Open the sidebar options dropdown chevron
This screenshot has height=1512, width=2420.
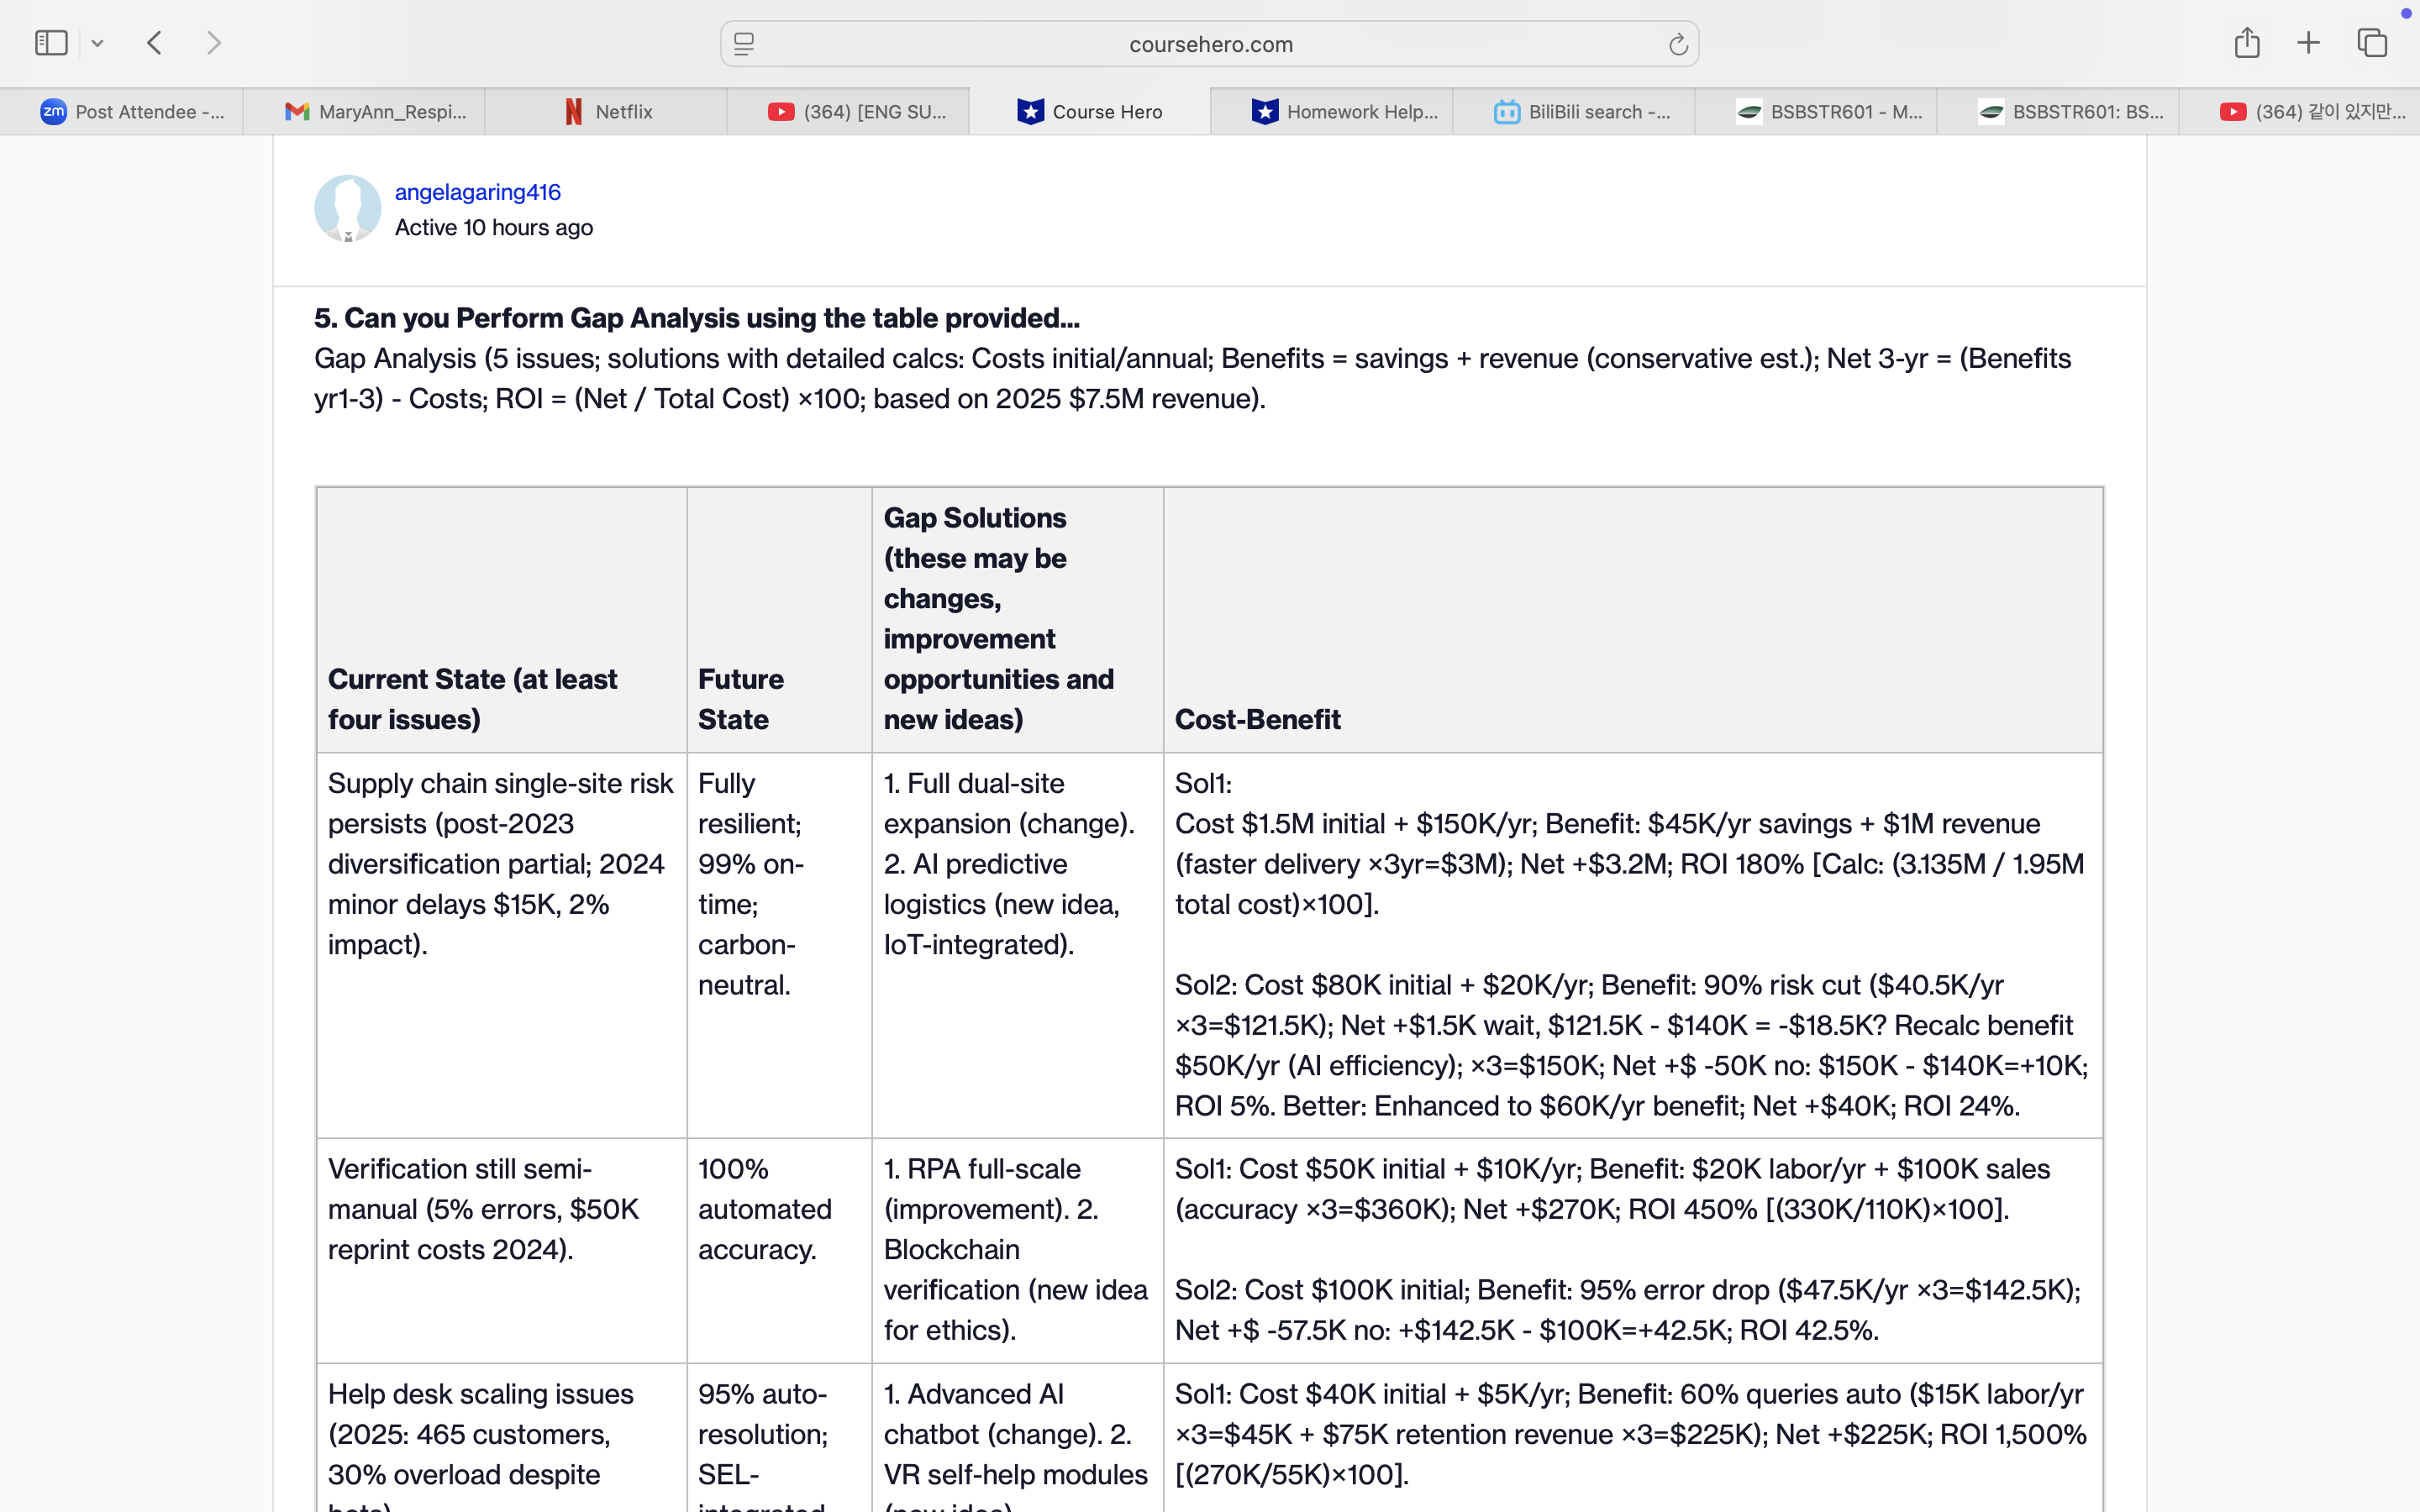(97, 43)
